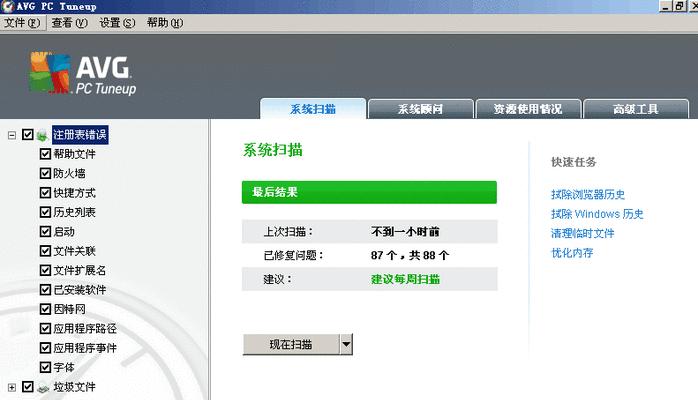
Task: Open the 帮助(H) menu
Action: [x=165, y=23]
